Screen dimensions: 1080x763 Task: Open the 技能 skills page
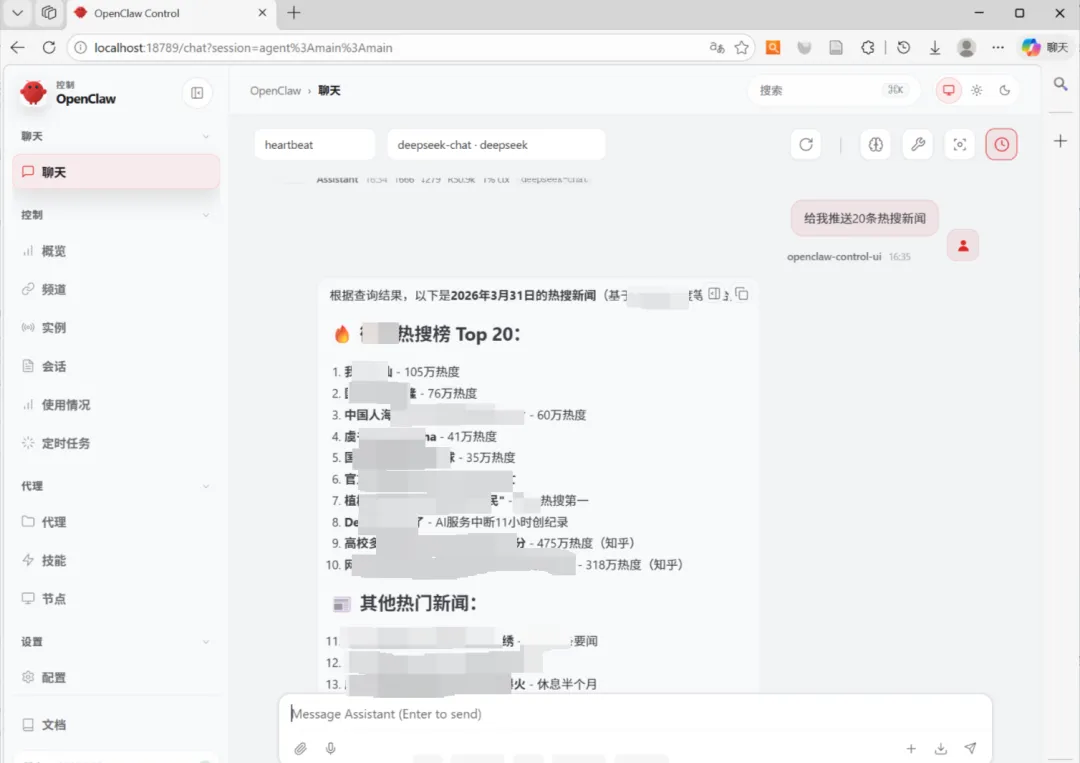[116, 561]
